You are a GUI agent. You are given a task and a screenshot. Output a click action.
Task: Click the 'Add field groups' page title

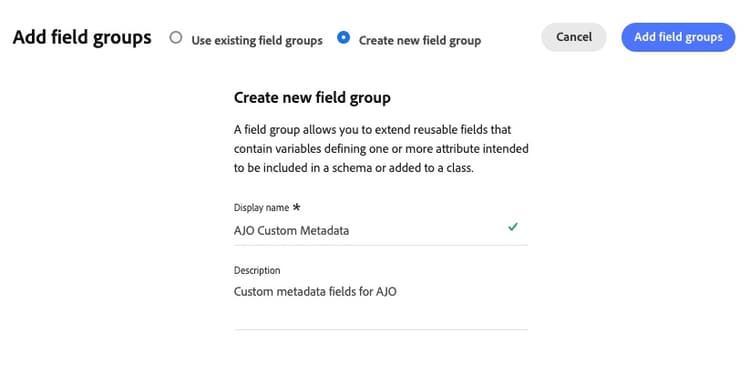pos(82,37)
